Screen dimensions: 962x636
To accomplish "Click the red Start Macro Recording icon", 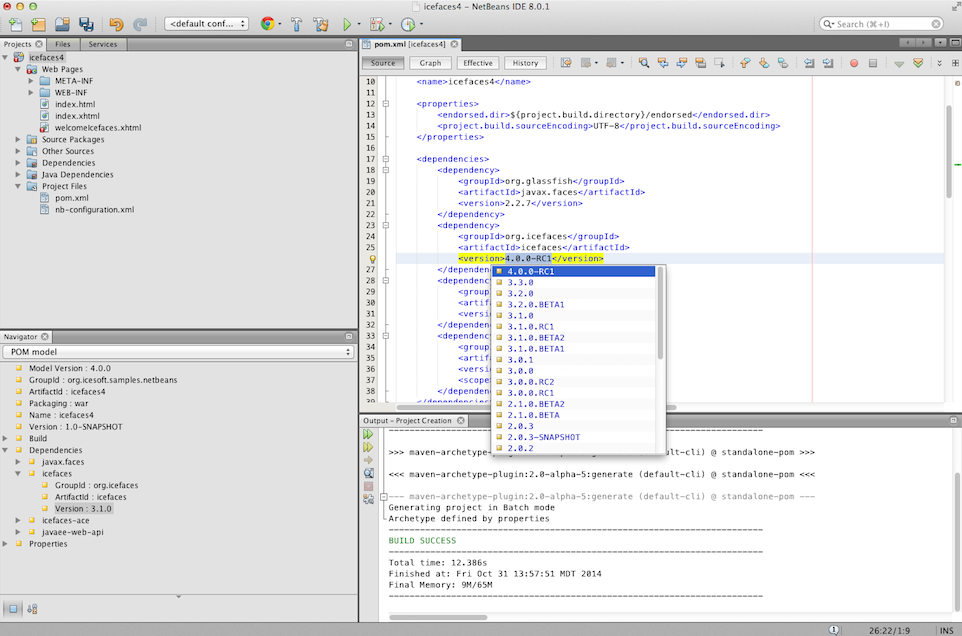I will point(854,63).
